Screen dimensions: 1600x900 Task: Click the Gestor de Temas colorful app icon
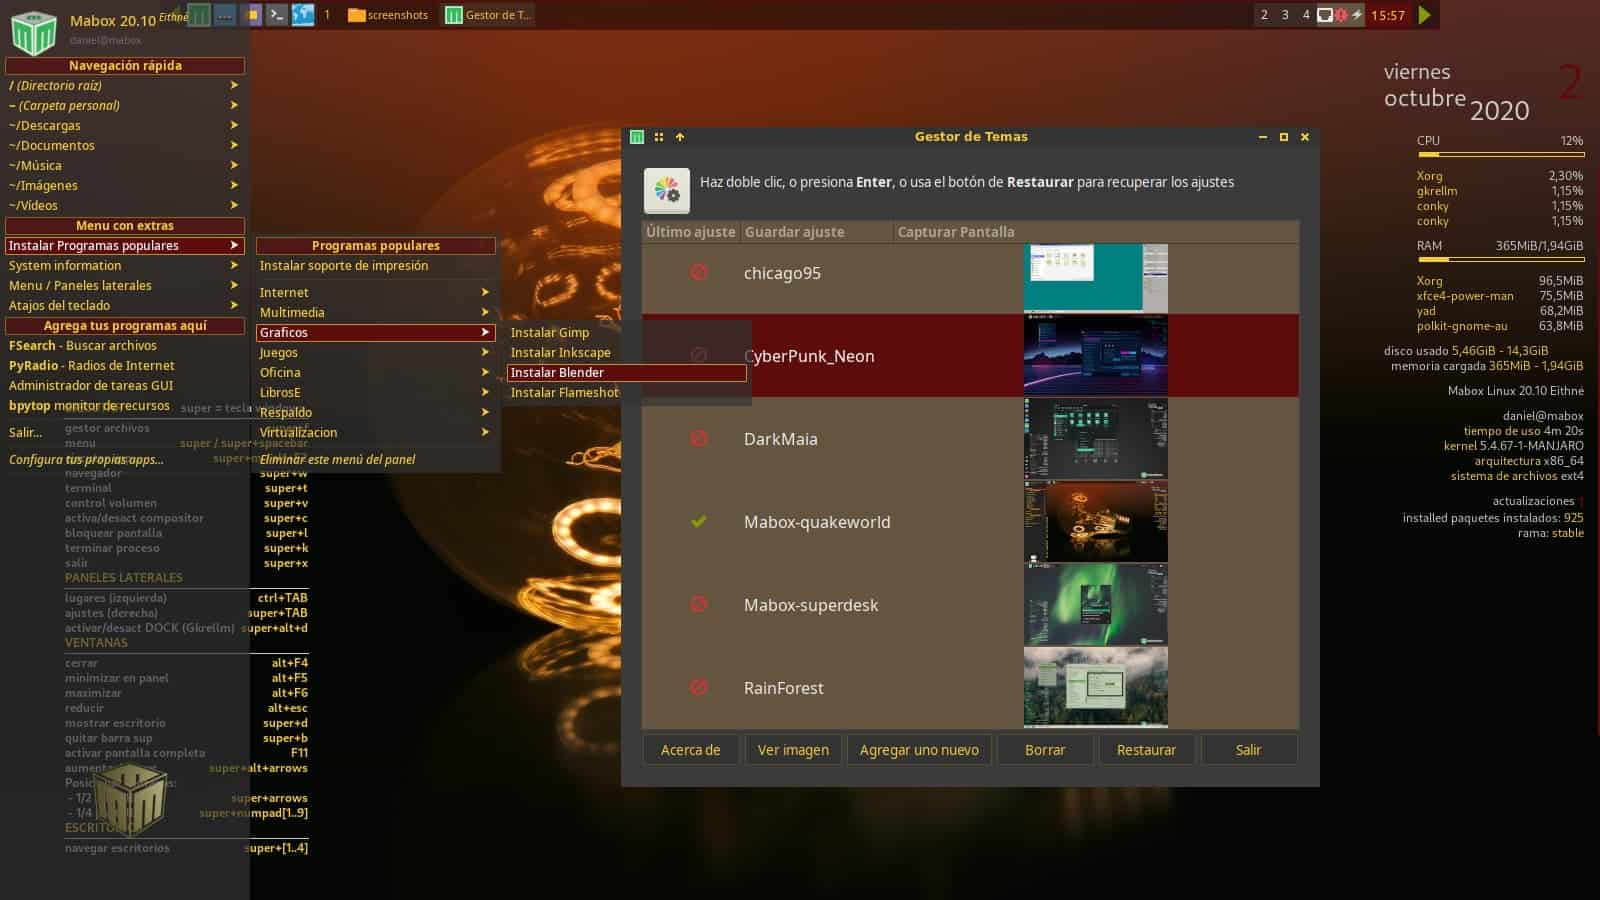pos(667,190)
